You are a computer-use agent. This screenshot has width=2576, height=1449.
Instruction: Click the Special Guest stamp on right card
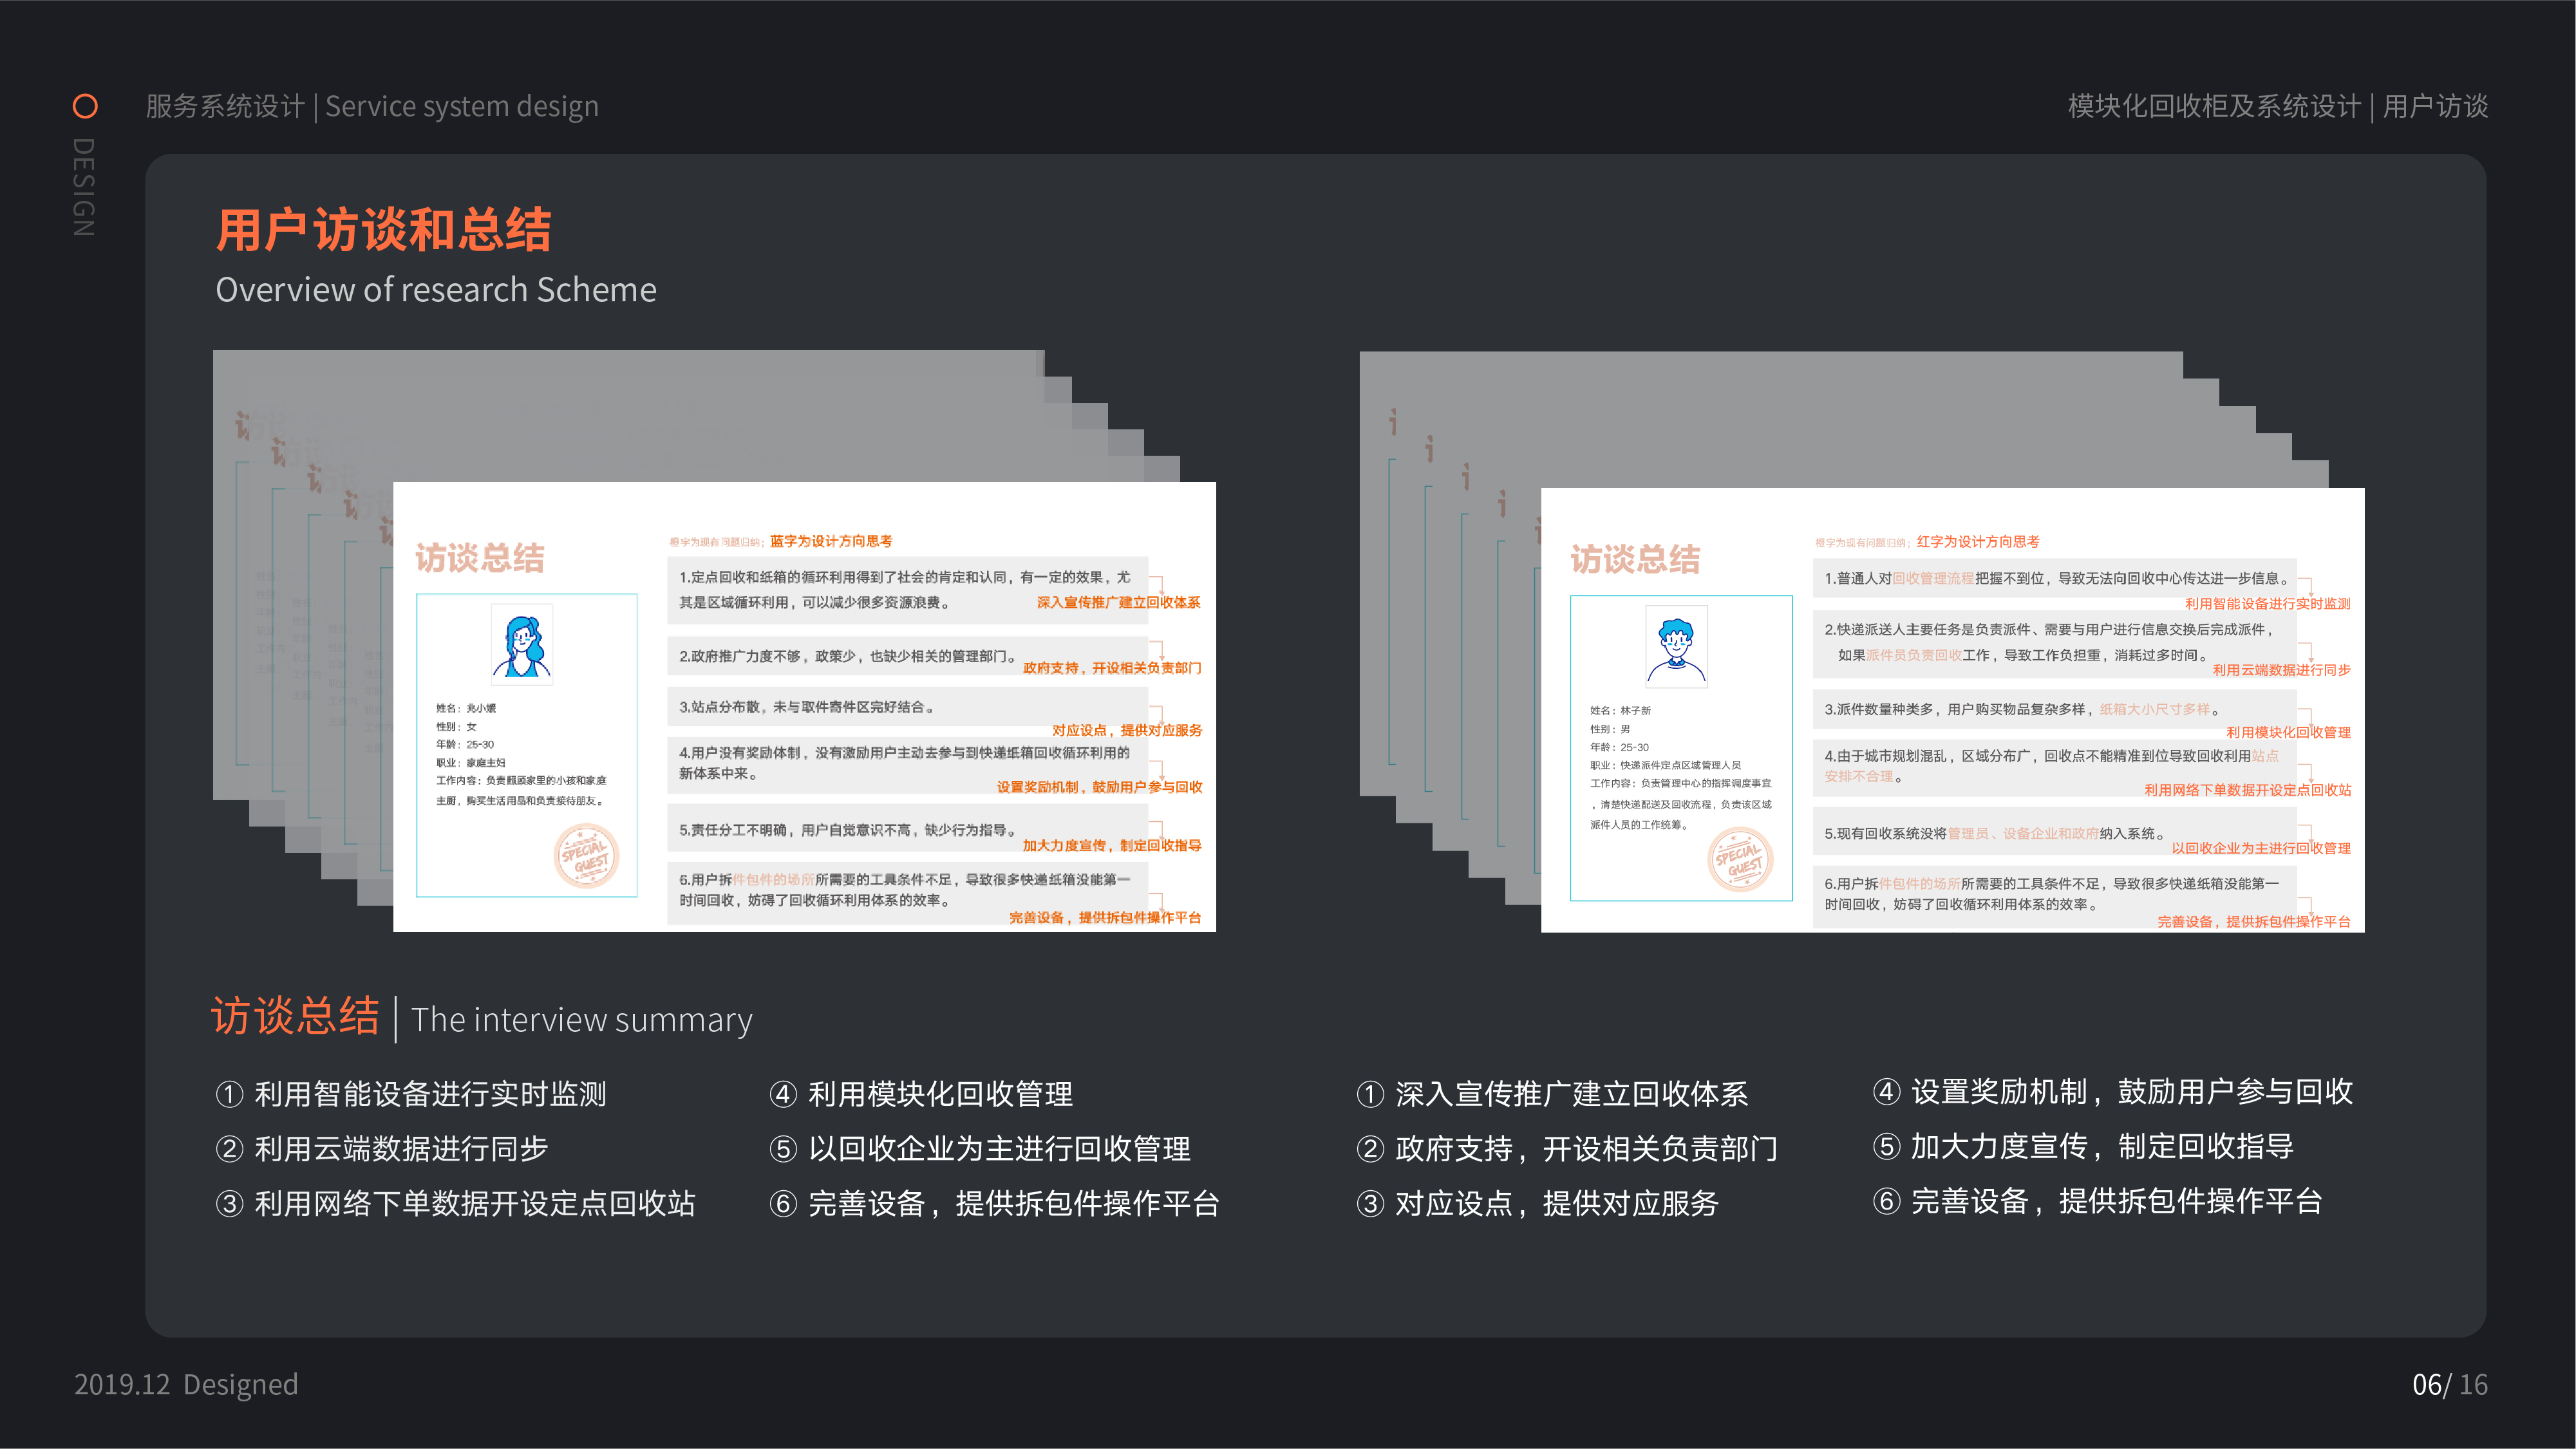[x=1740, y=859]
